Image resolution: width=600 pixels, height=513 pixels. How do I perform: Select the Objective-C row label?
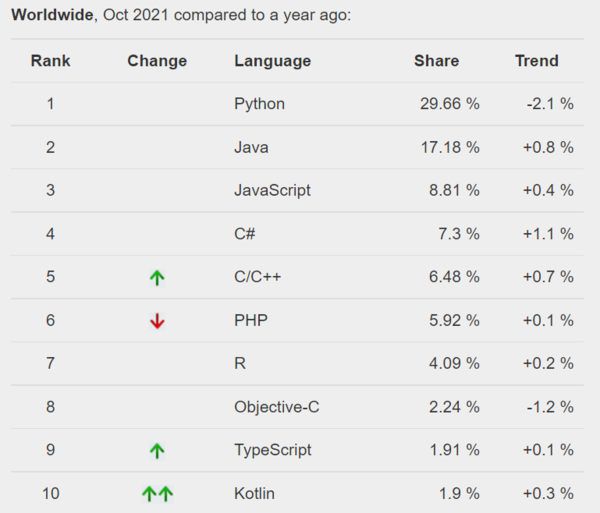[276, 407]
